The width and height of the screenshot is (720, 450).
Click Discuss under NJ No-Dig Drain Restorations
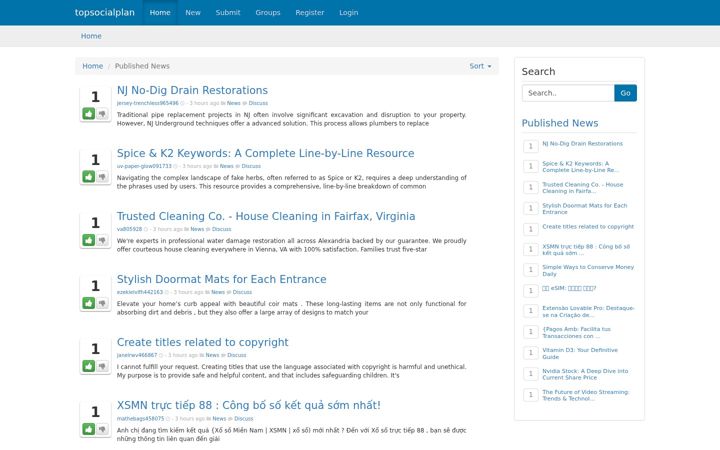point(258,103)
